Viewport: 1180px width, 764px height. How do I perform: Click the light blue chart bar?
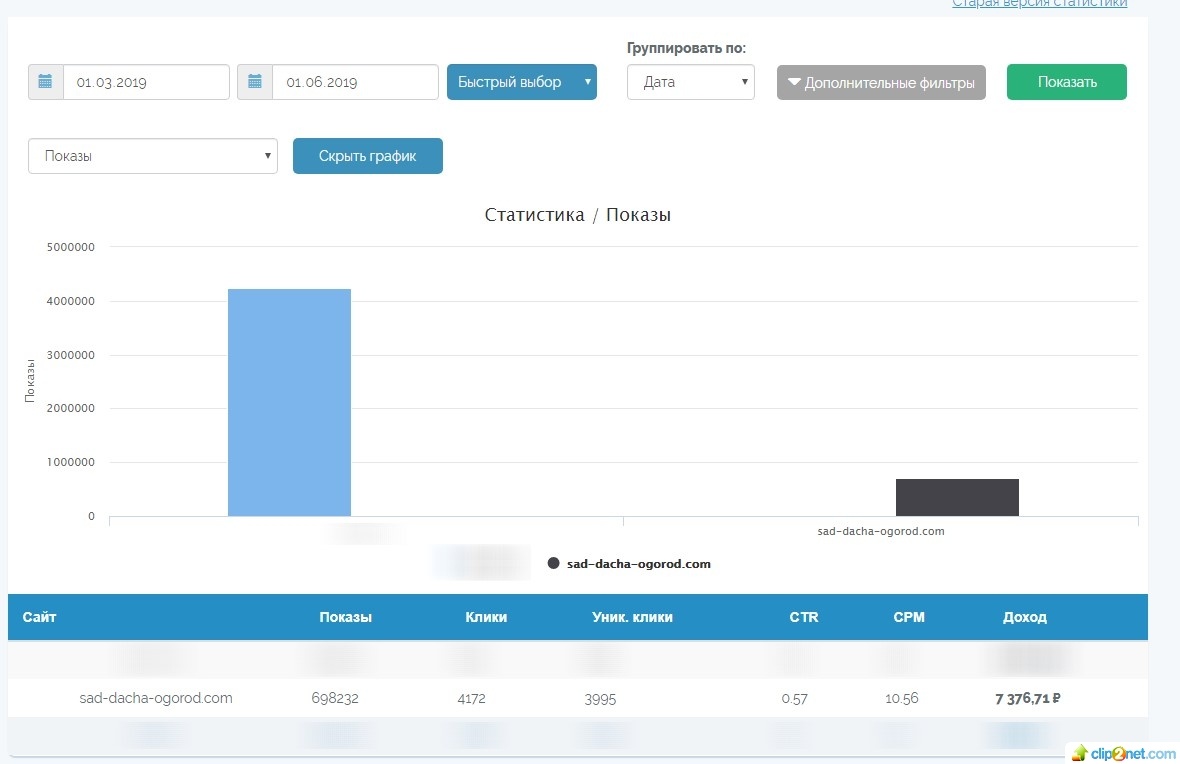pyautogui.click(x=289, y=403)
